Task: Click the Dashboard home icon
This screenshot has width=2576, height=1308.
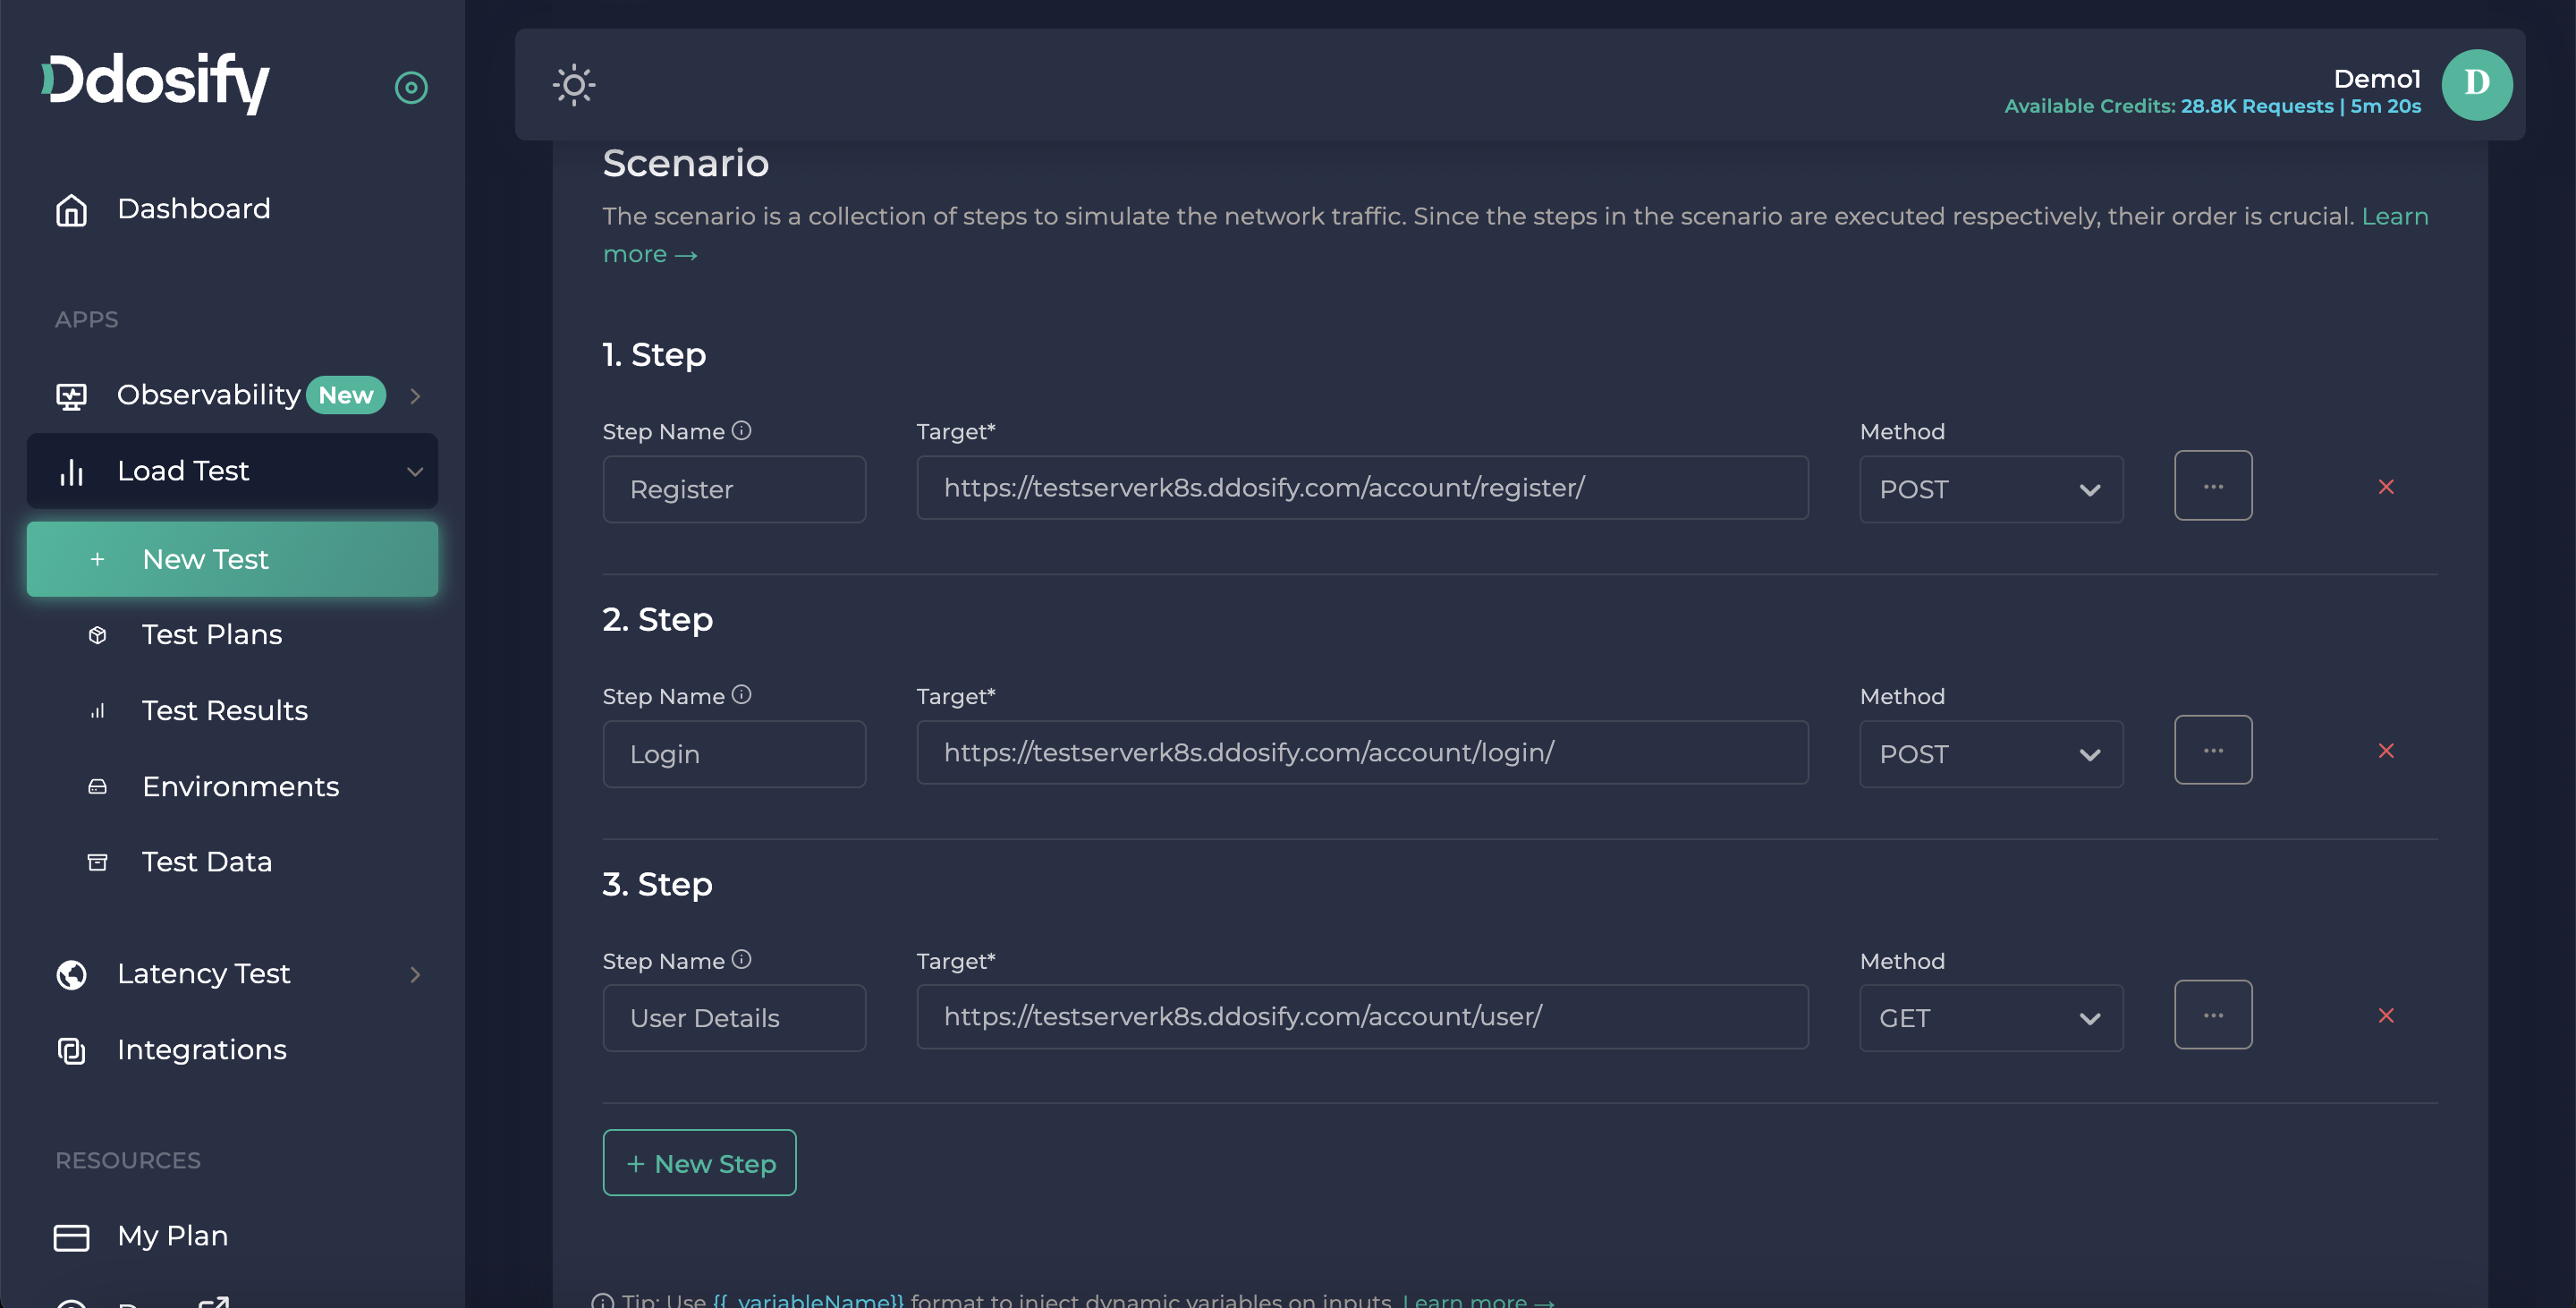Action: click(x=71, y=210)
